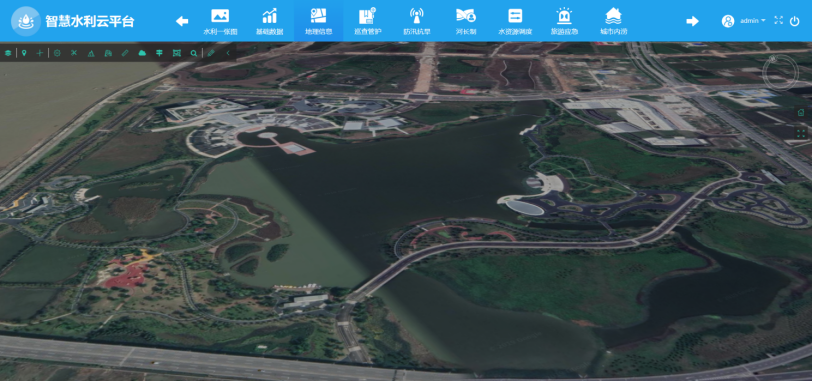Select the location marker tool

[x=24, y=53]
